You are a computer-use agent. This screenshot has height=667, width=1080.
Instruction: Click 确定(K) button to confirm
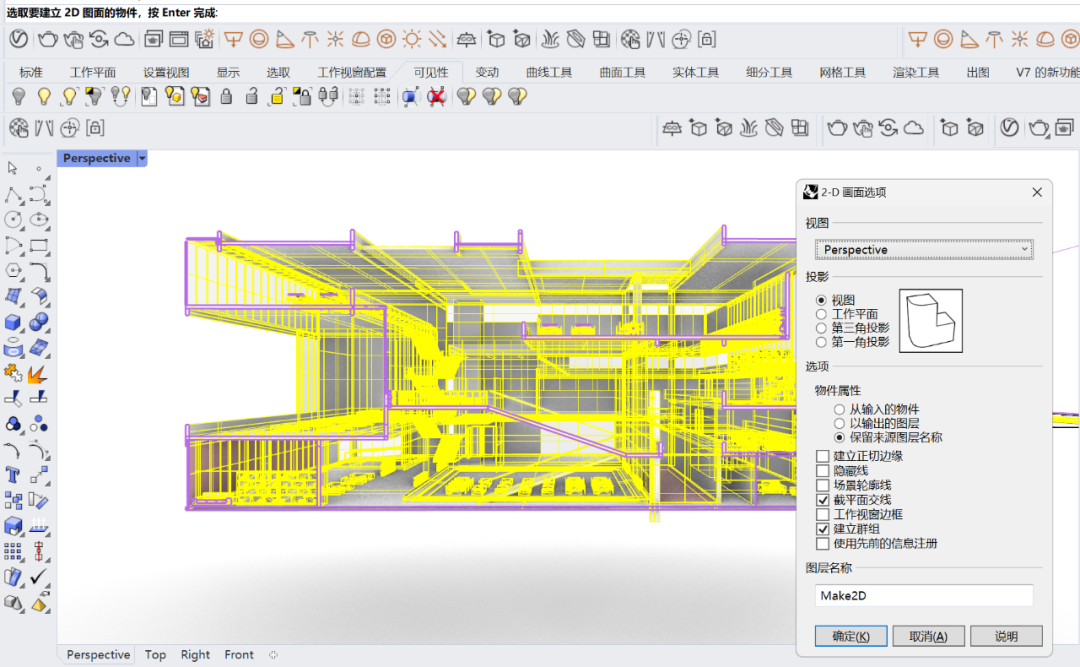pos(851,636)
